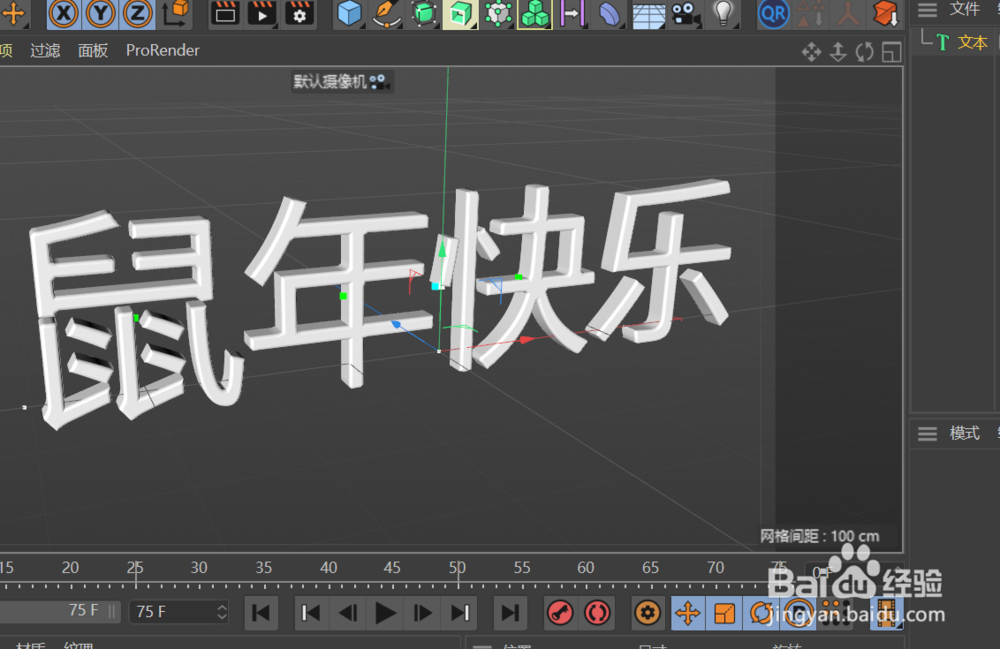
Task: Click the Camera icon in the toolbar
Action: pyautogui.click(x=686, y=13)
